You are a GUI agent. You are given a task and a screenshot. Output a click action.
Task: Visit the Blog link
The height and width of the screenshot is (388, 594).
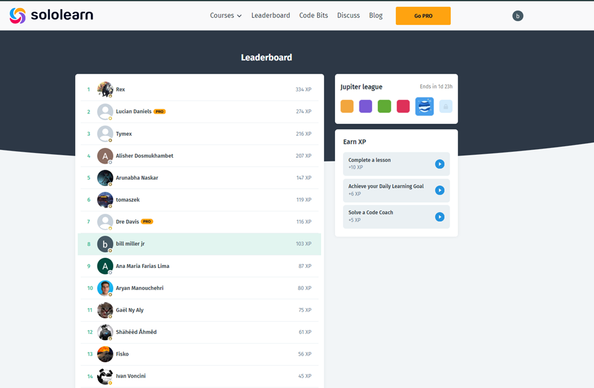click(375, 16)
